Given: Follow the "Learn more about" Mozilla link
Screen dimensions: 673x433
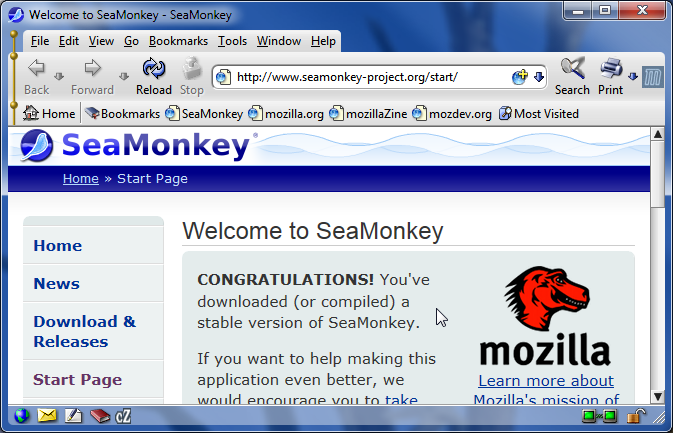Looking at the screenshot, I should point(546,381).
